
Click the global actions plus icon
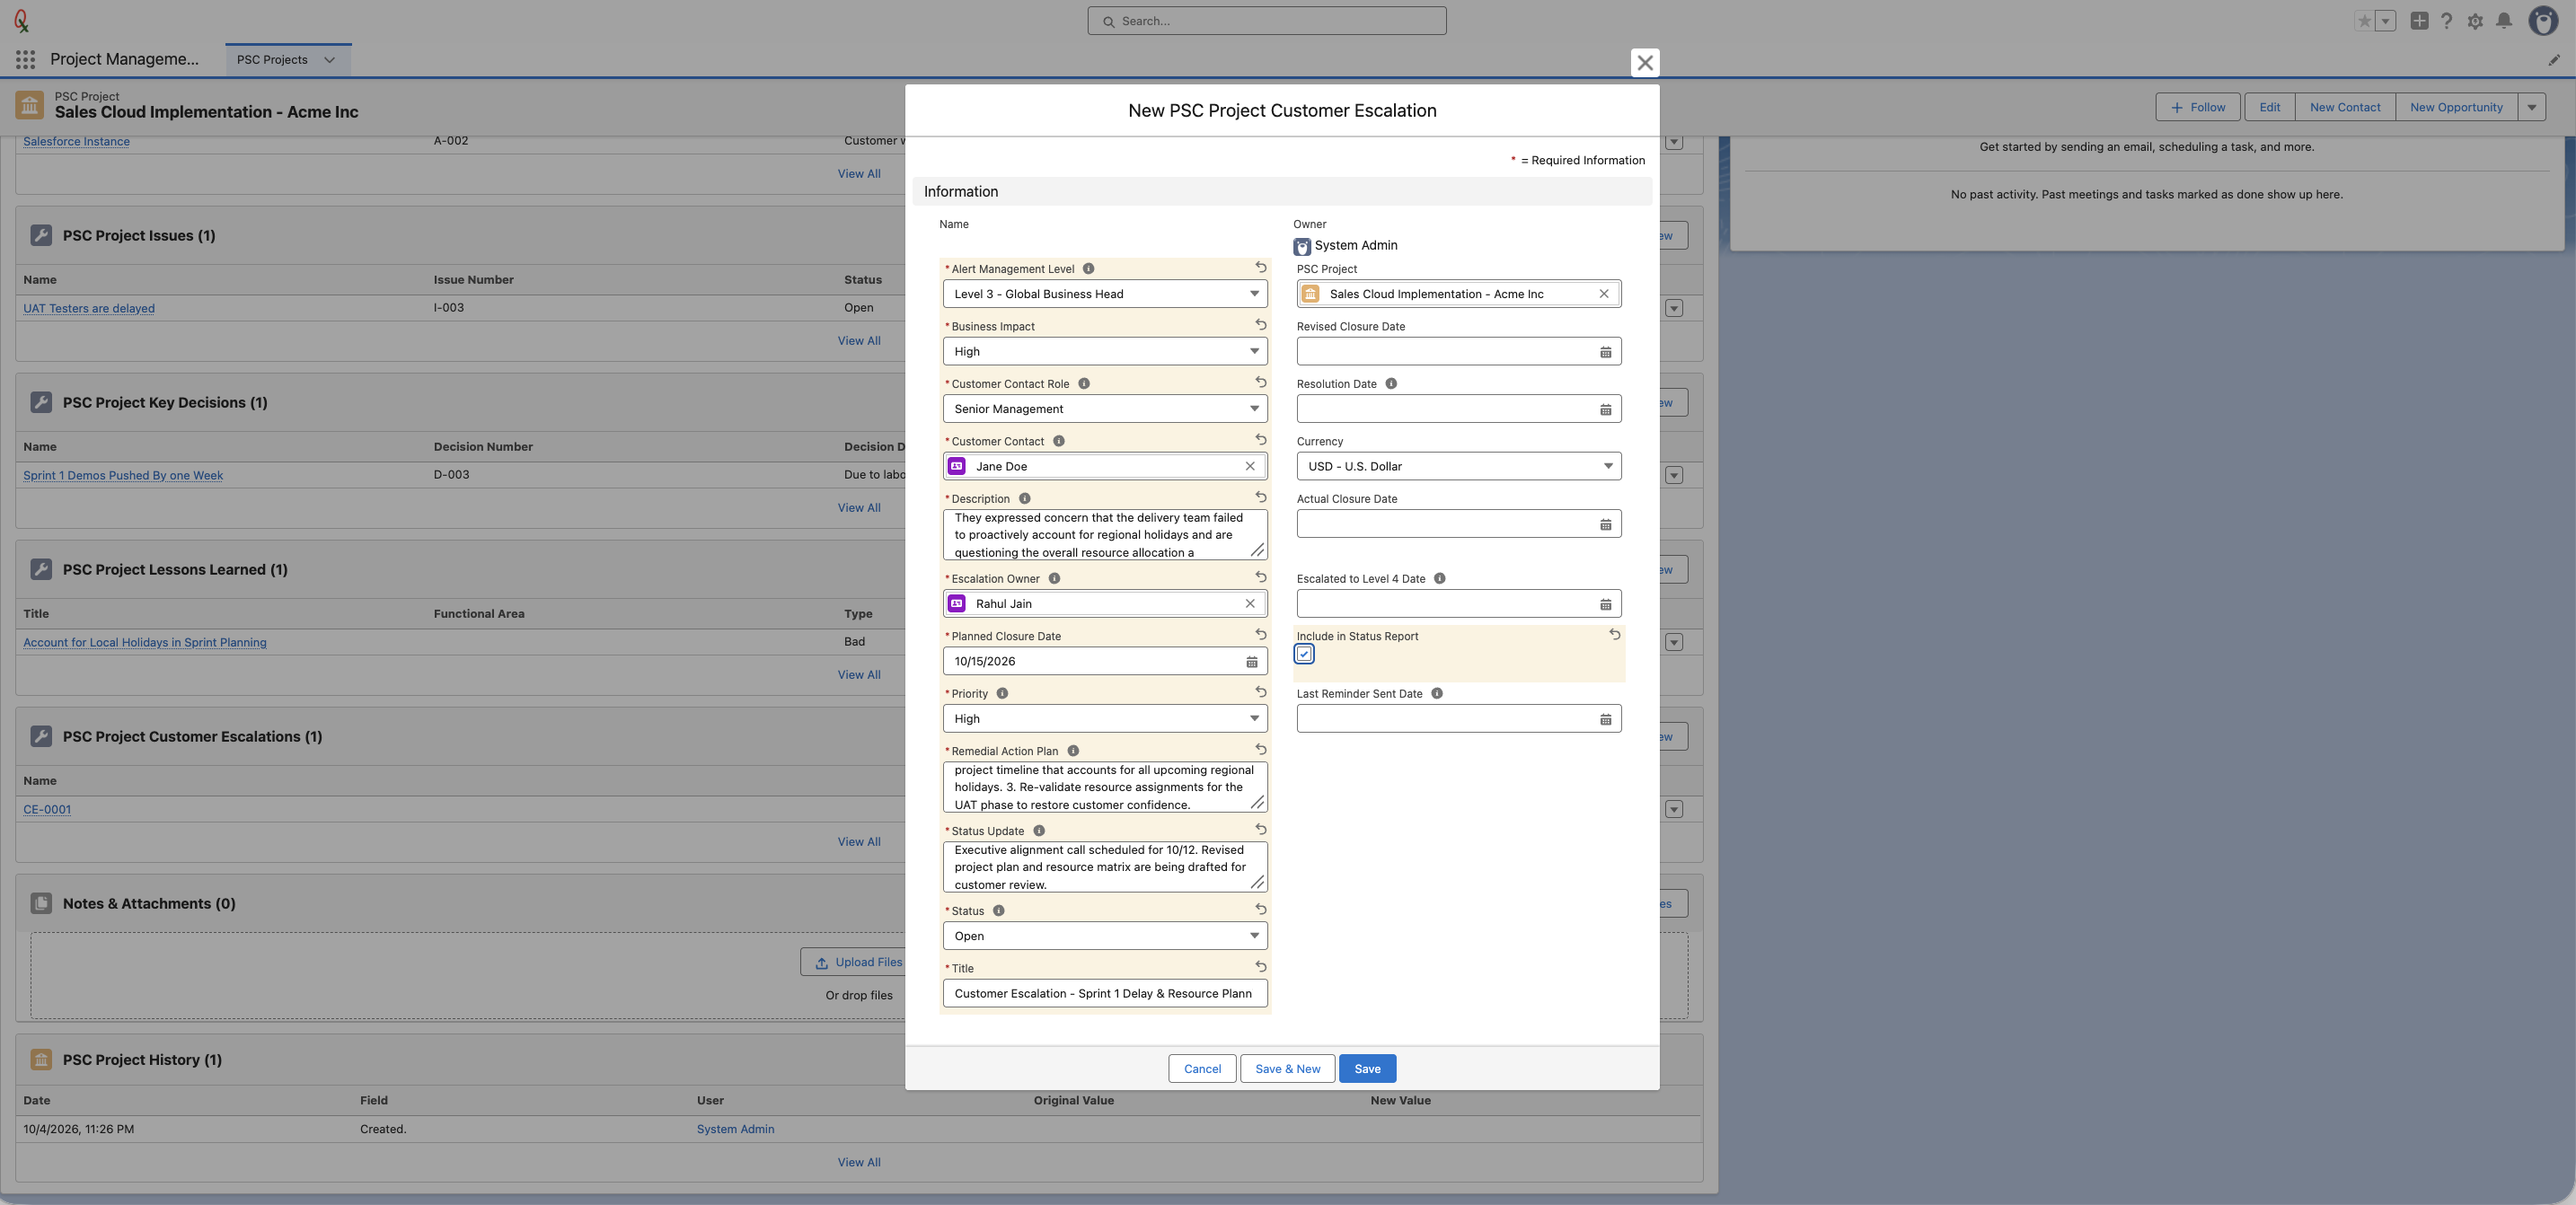coord(2419,21)
